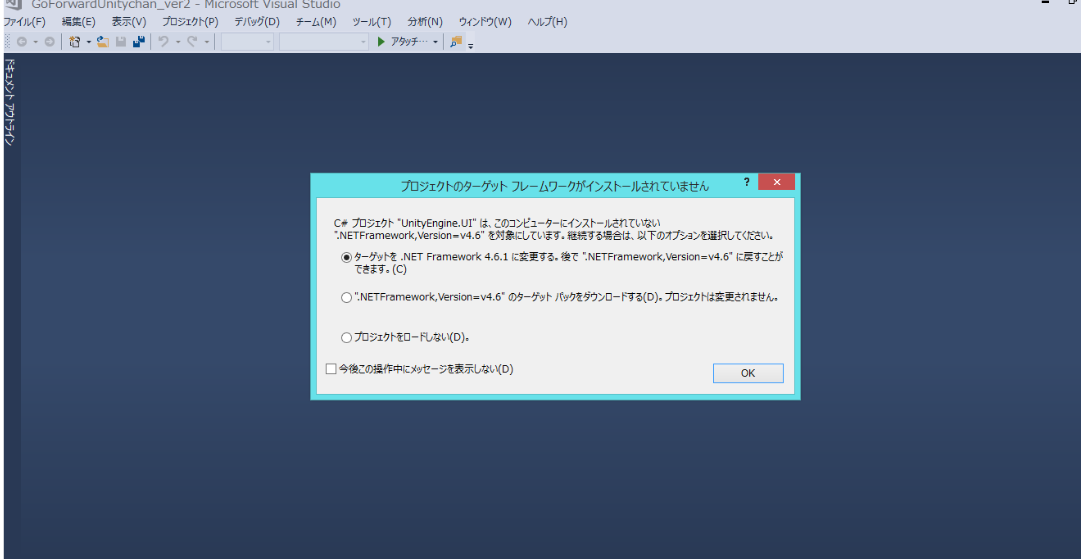The image size is (1081, 559).
Task: Expand the アタッチ dropdown arrow
Action: [x=436, y=42]
